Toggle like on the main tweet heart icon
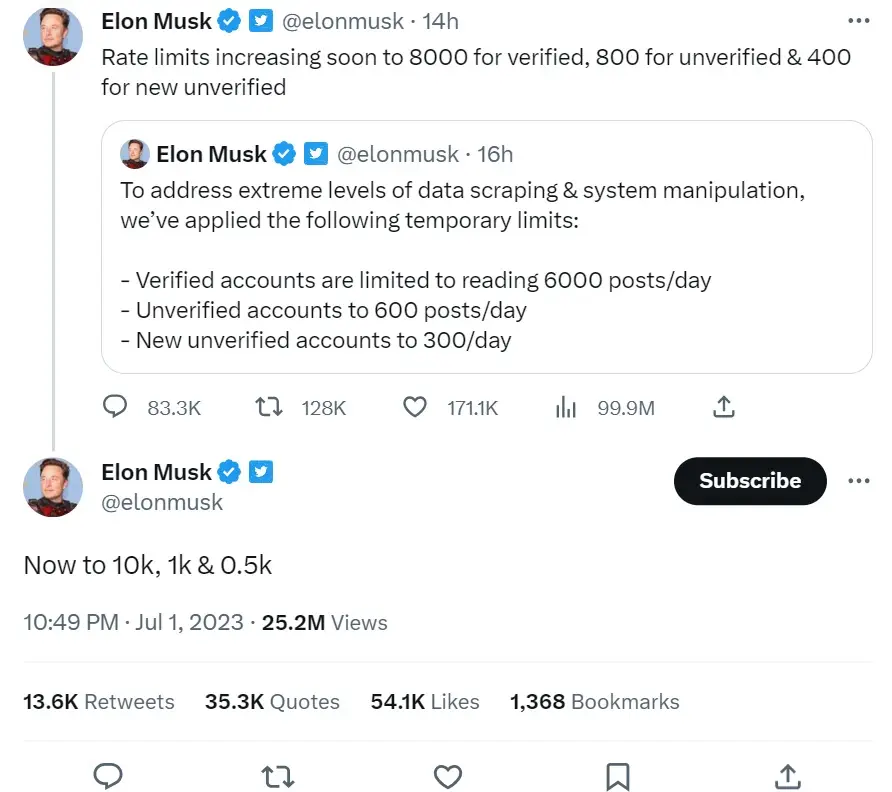 tap(448, 777)
